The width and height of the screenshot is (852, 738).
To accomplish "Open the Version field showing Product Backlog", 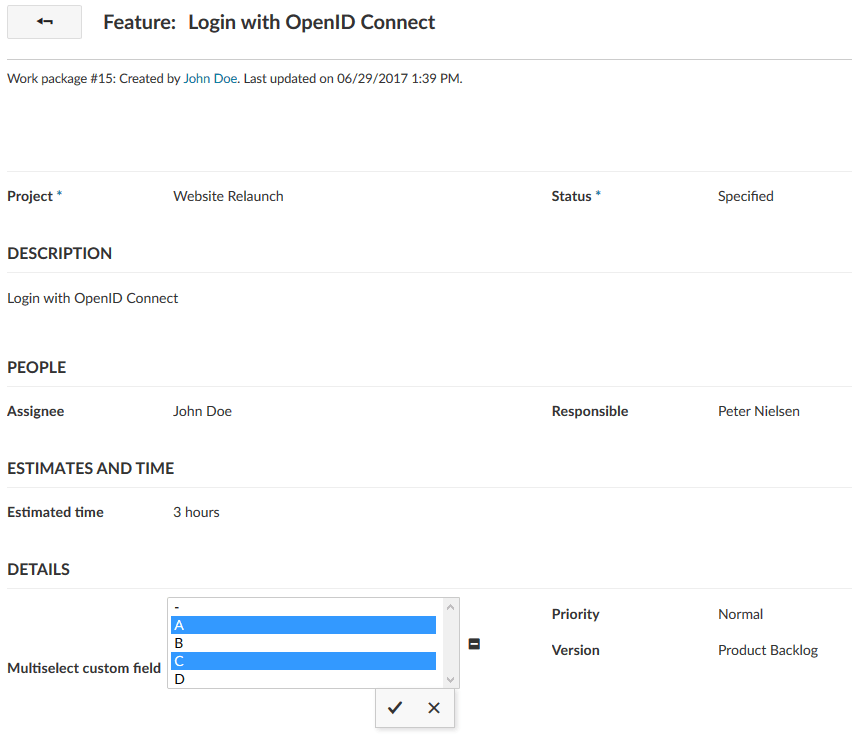I will (768, 650).
